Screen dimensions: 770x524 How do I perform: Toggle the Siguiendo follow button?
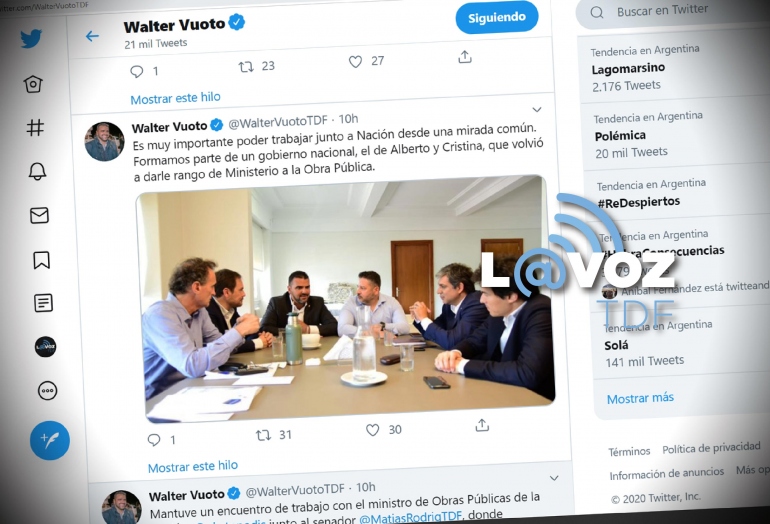(x=496, y=18)
